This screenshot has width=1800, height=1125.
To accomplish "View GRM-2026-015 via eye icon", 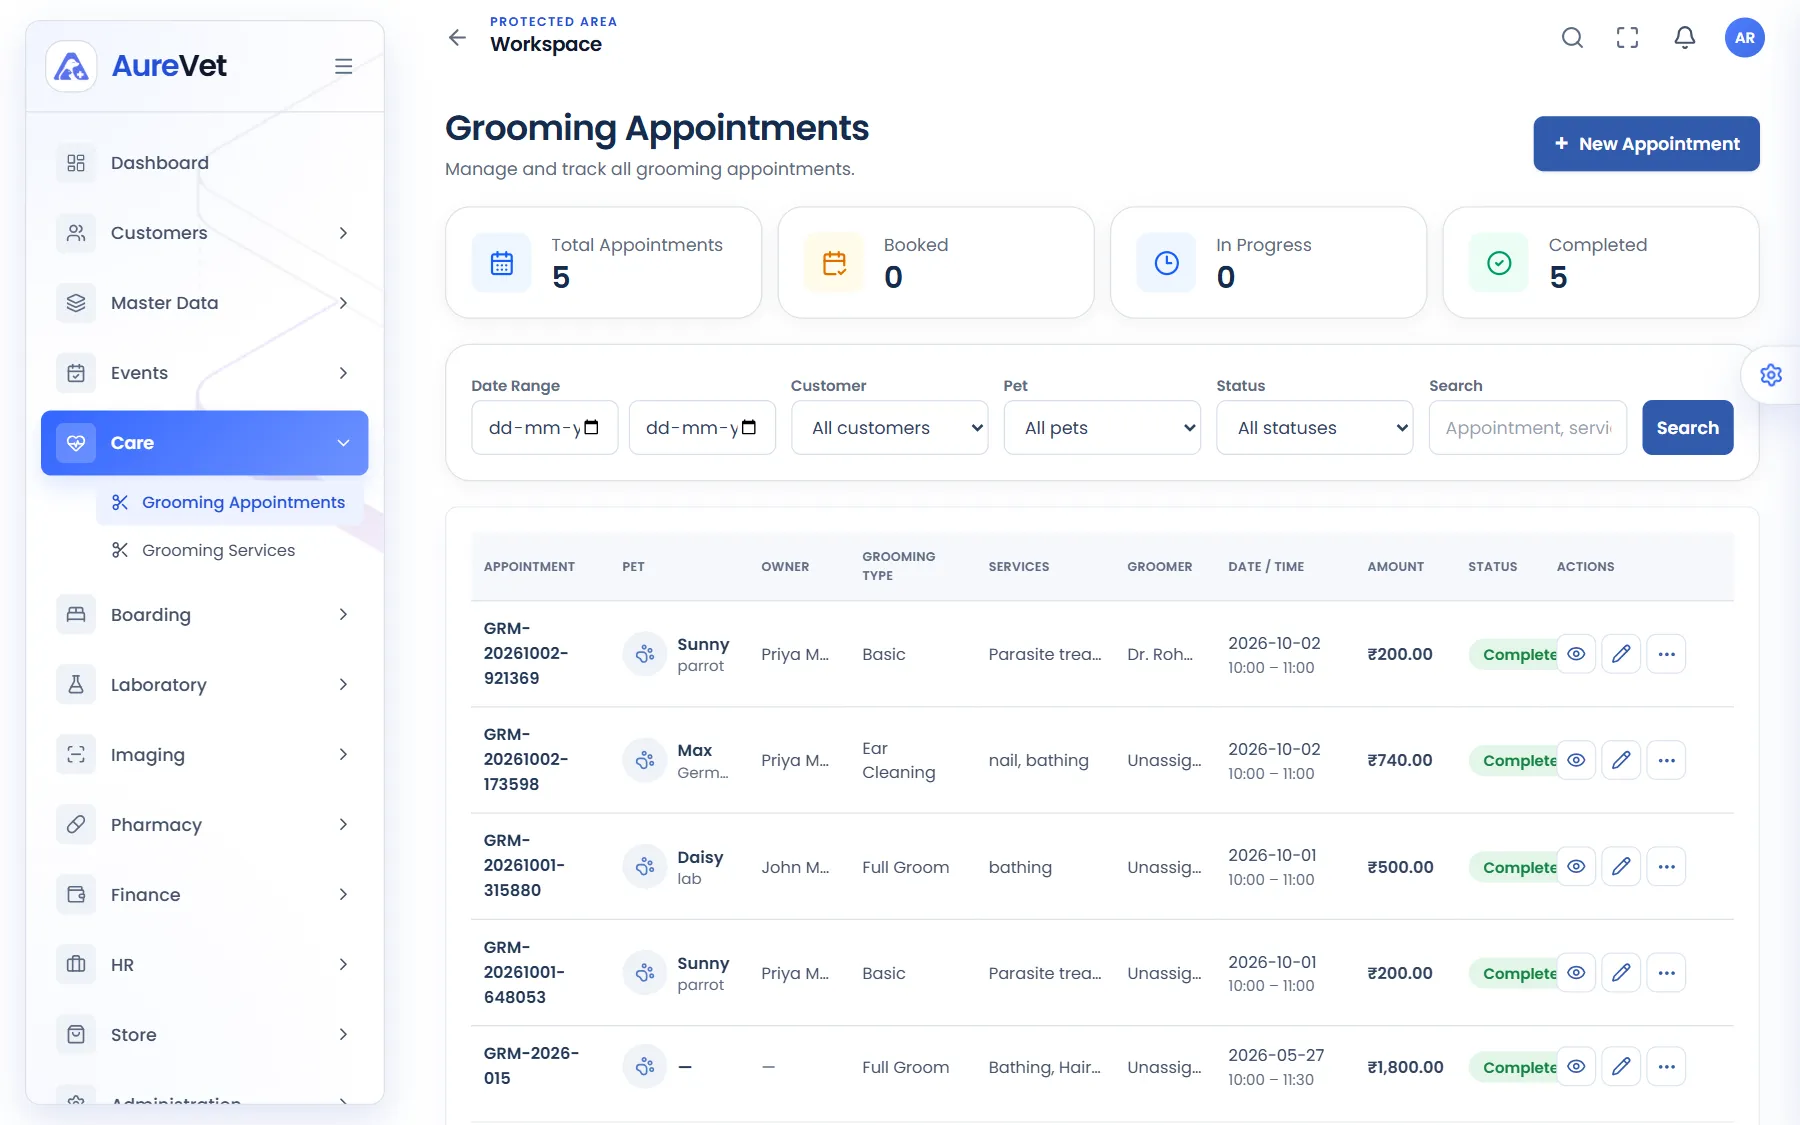I will [1576, 1067].
